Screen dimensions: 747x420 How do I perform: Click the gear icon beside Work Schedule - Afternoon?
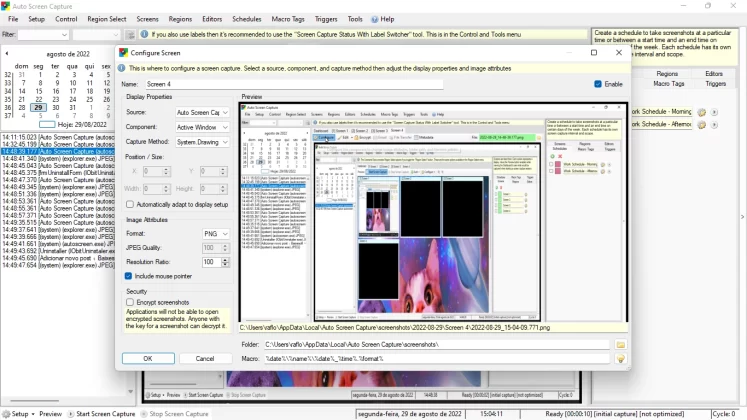point(702,125)
